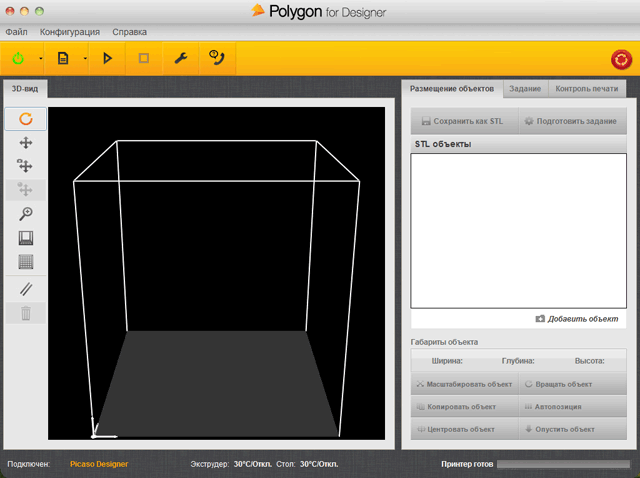Click Сохранить как STL button

(x=464, y=121)
